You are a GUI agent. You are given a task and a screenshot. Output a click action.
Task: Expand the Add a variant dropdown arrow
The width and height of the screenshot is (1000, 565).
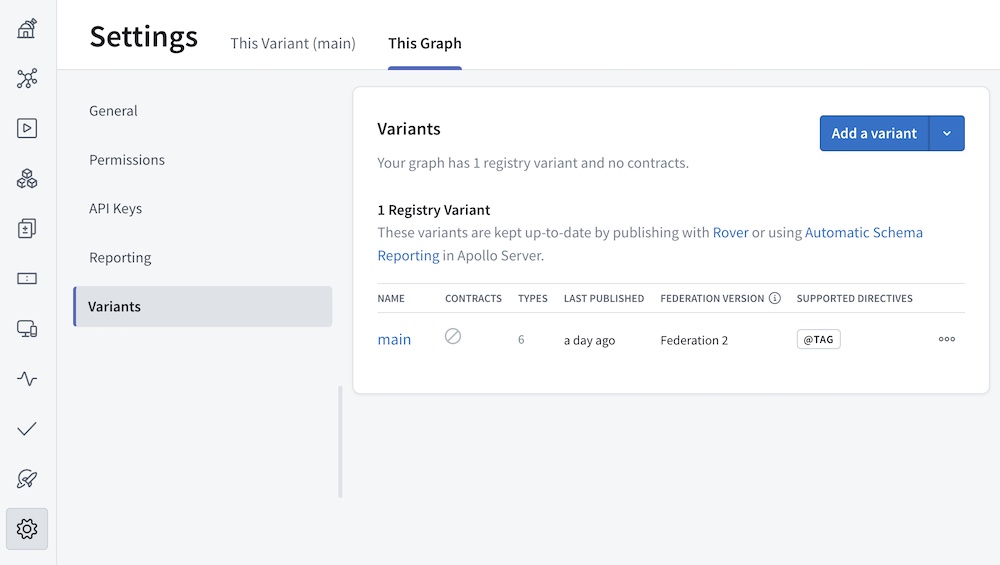click(947, 133)
